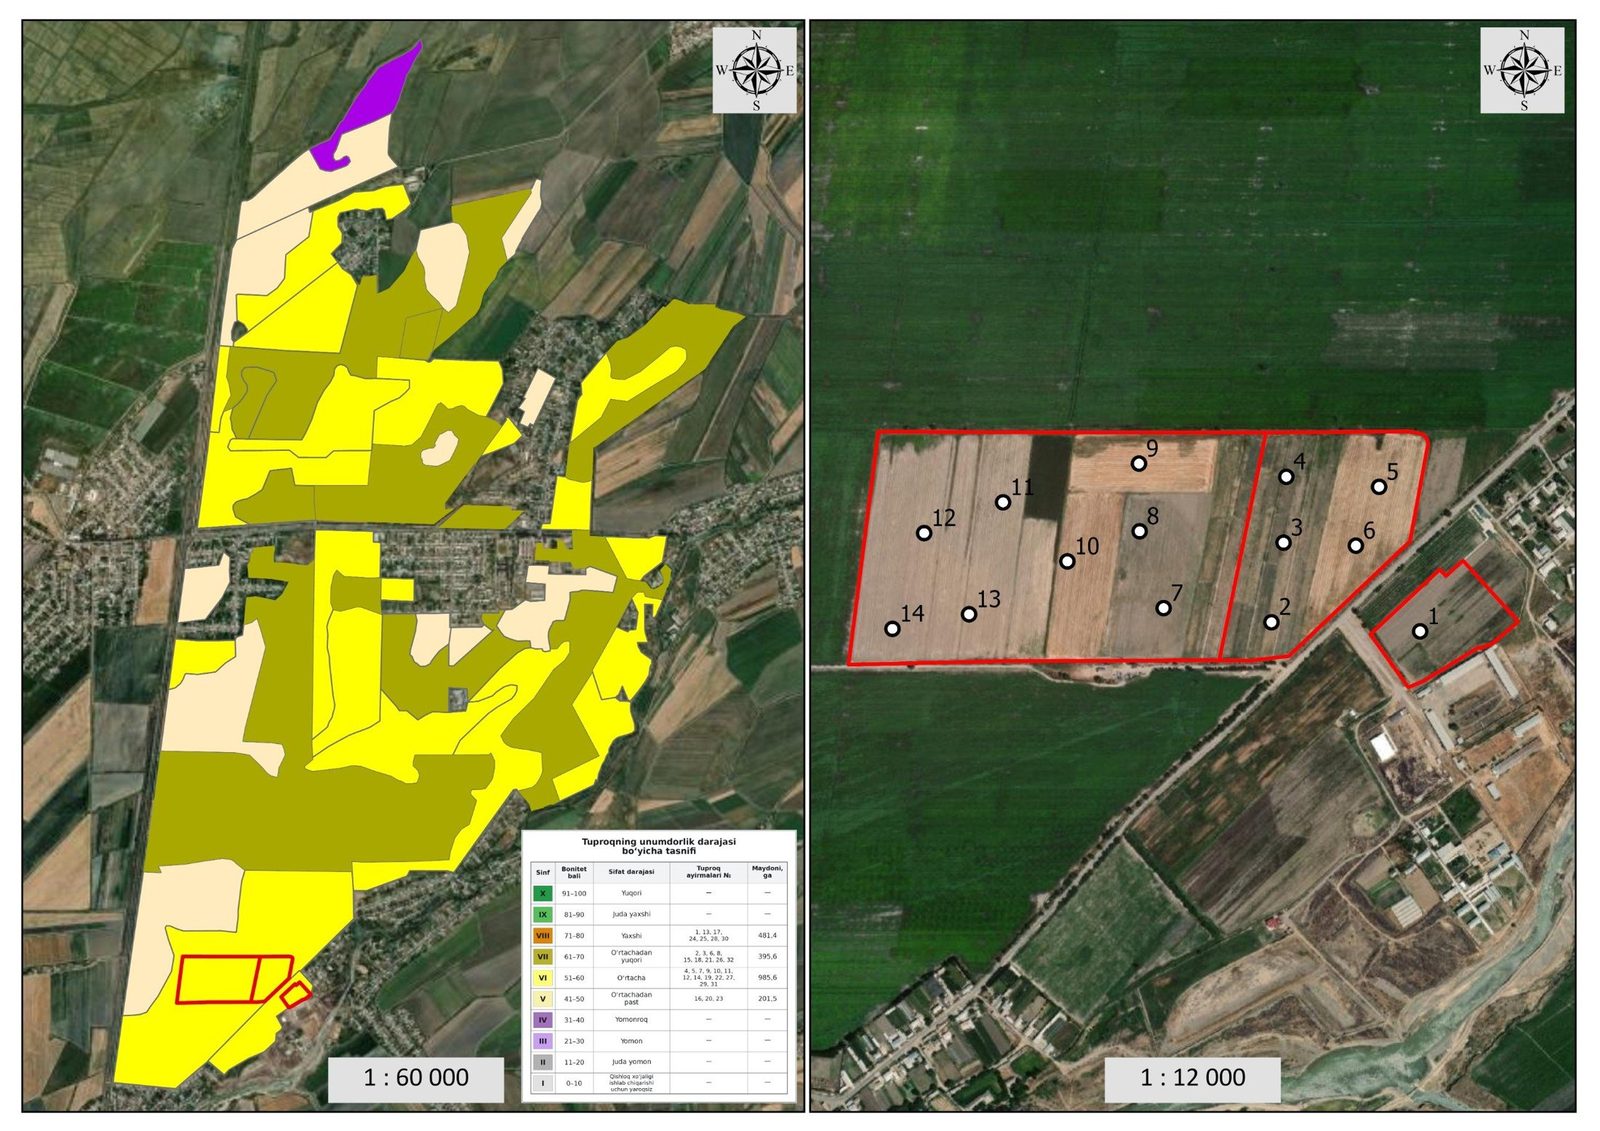Select sample point marker 5
1600x1131 pixels.
click(1379, 487)
